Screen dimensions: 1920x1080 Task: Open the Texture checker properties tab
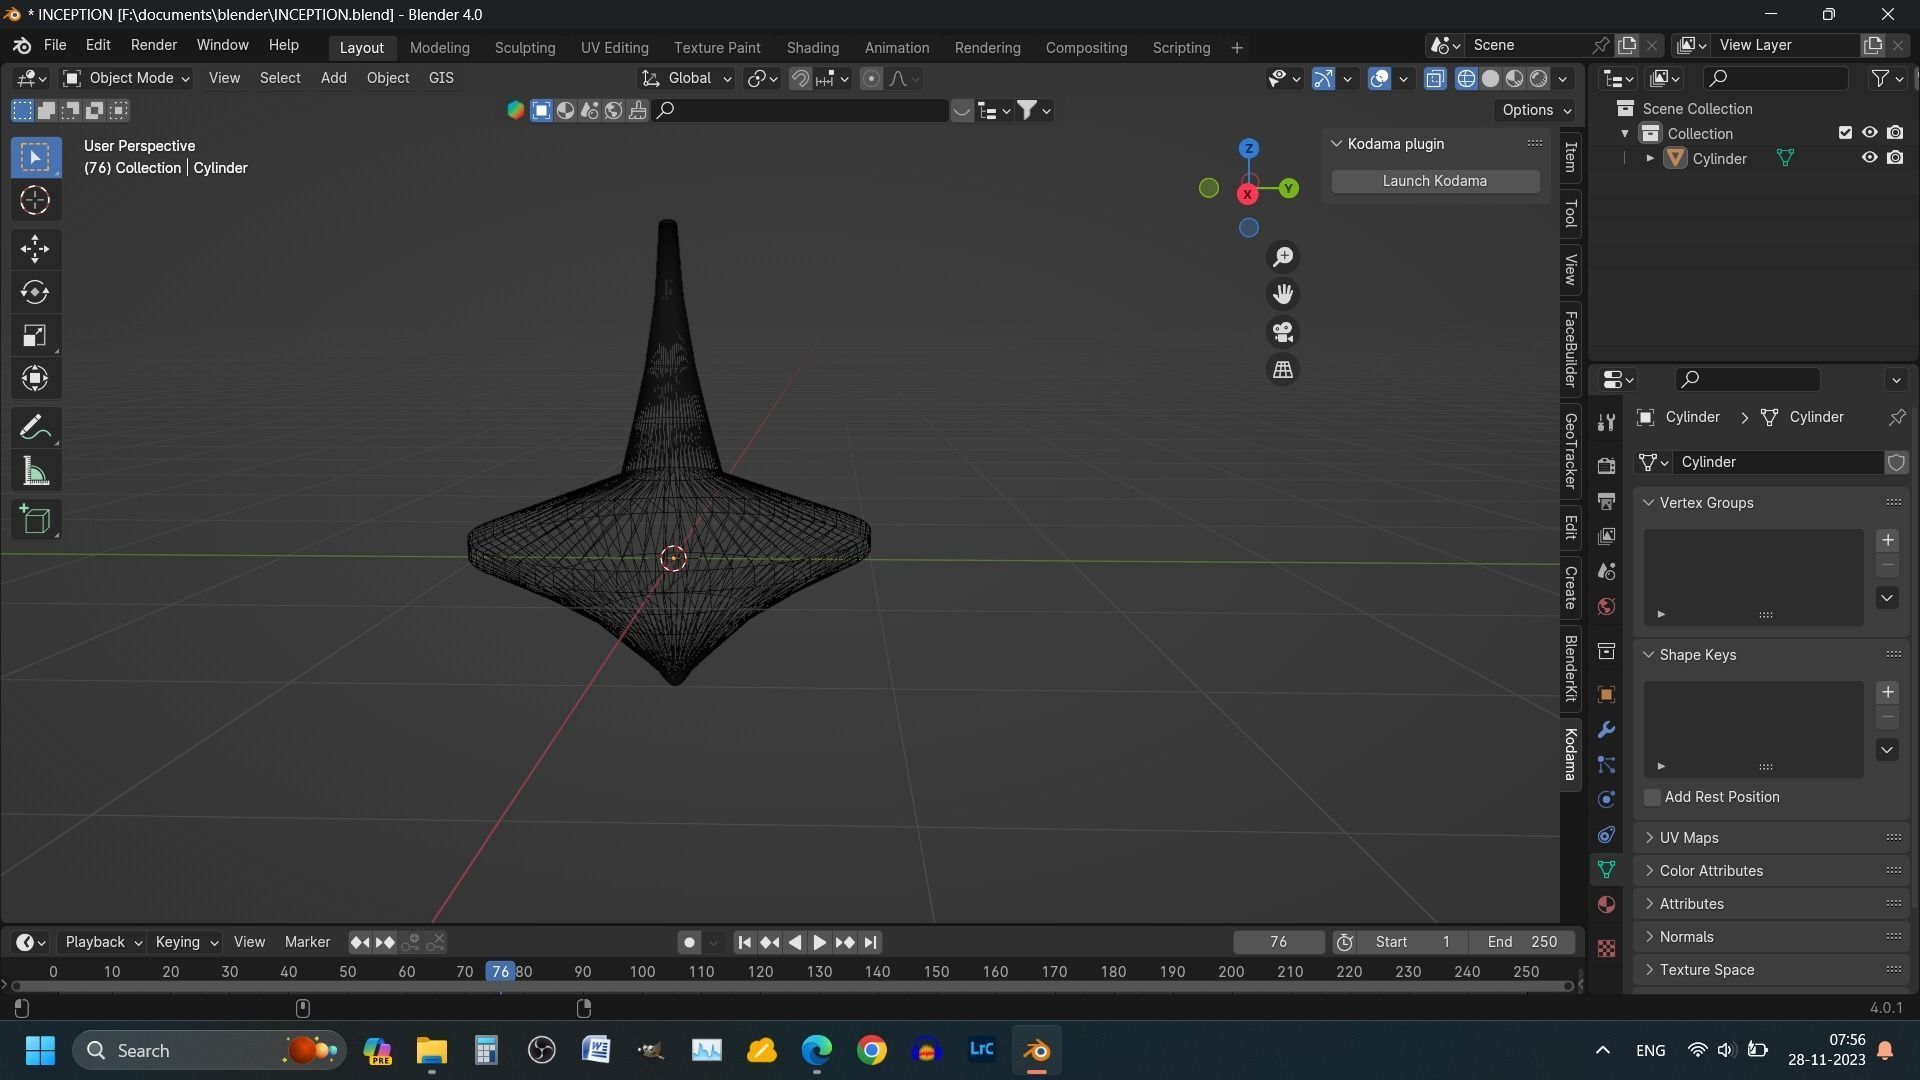(1606, 948)
